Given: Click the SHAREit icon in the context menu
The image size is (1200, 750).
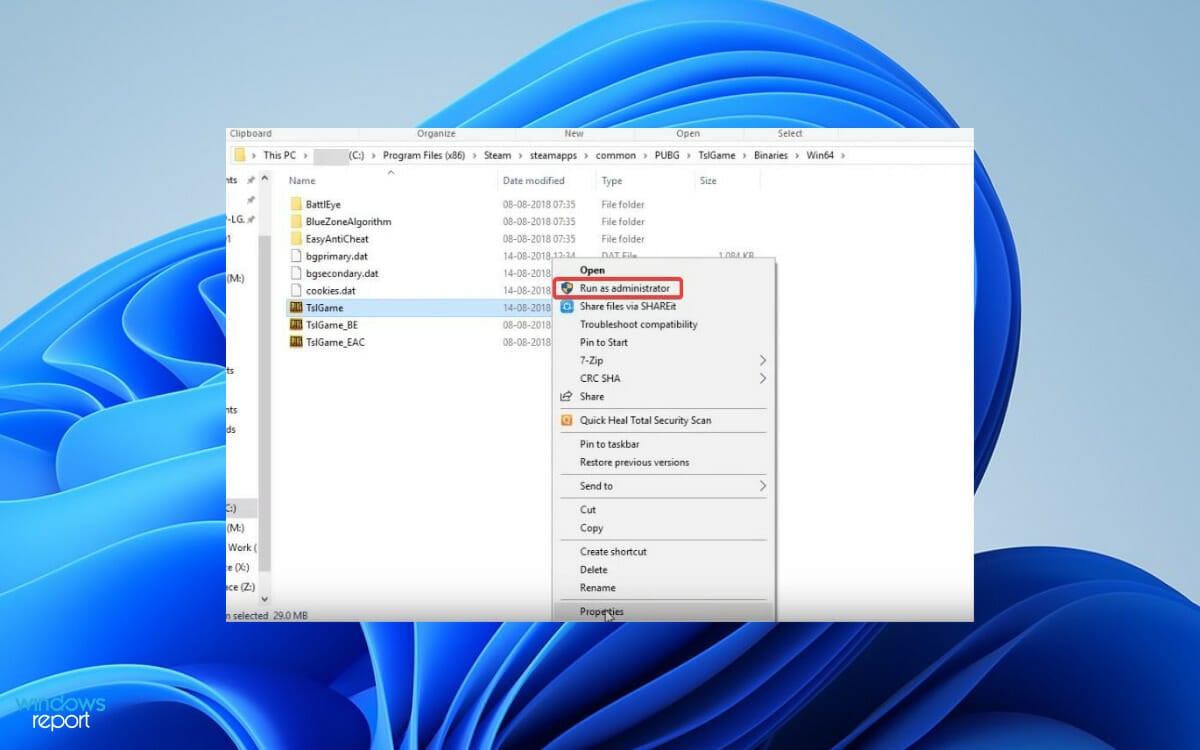Looking at the screenshot, I should pyautogui.click(x=566, y=306).
